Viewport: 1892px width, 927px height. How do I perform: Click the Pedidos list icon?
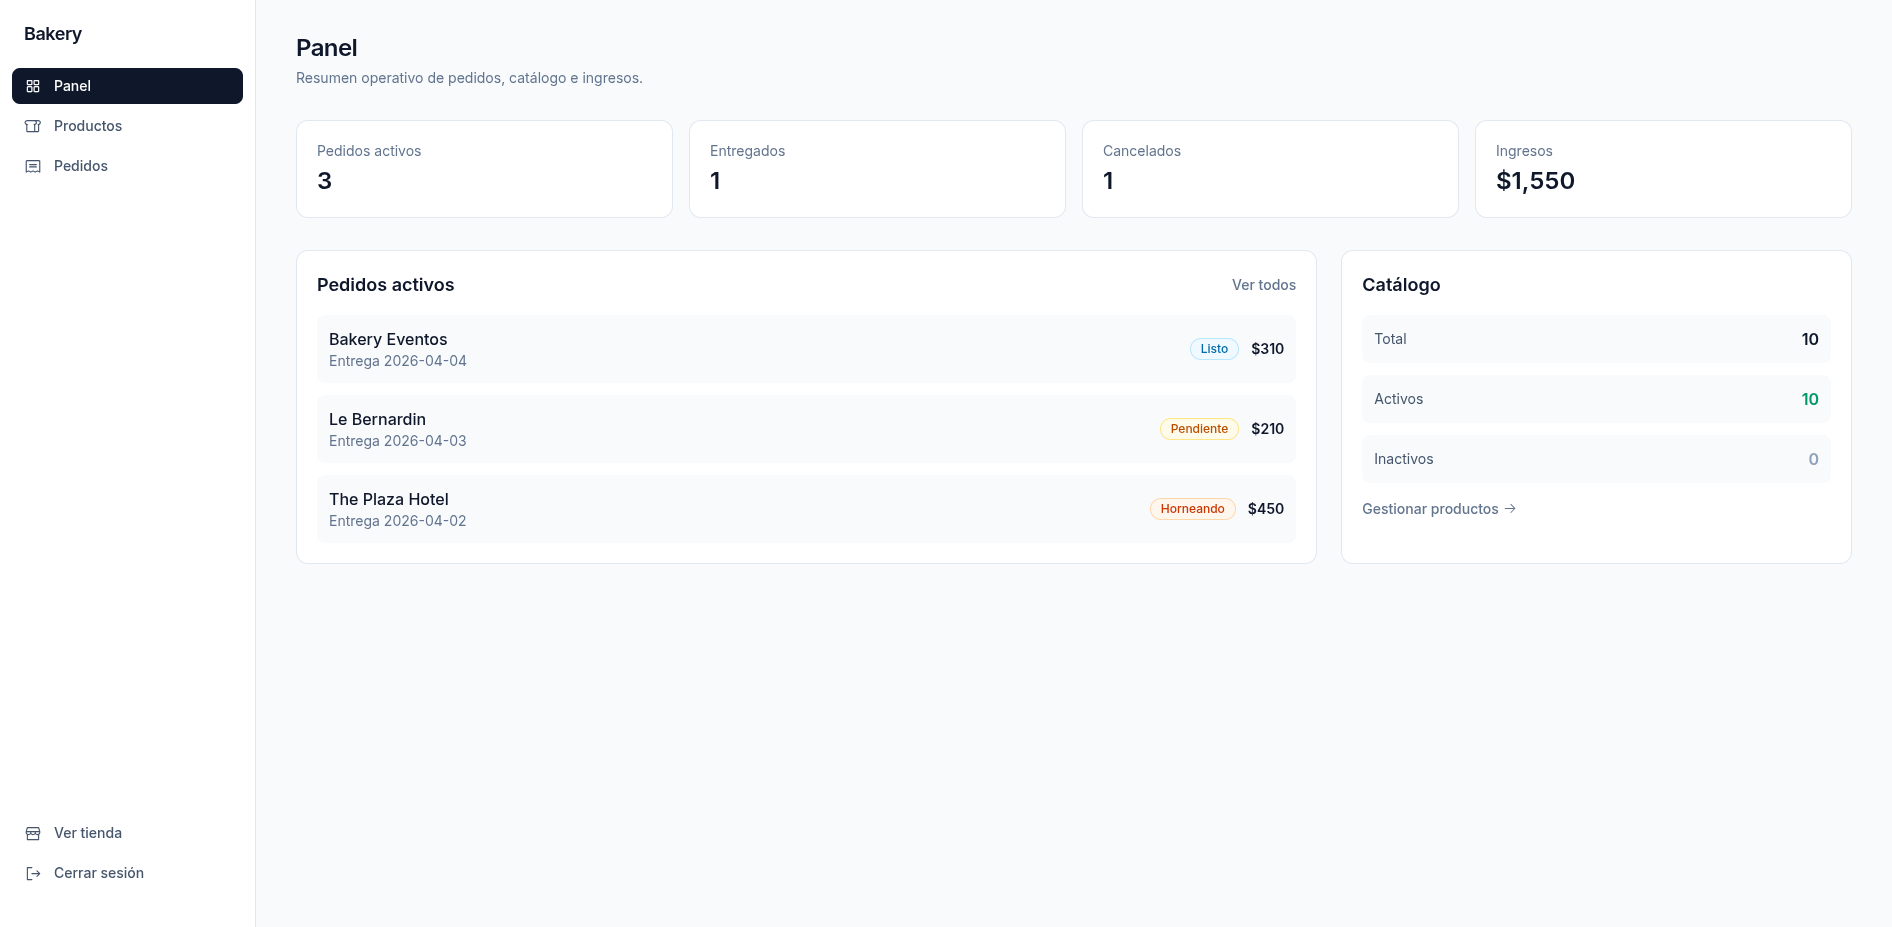(x=33, y=166)
